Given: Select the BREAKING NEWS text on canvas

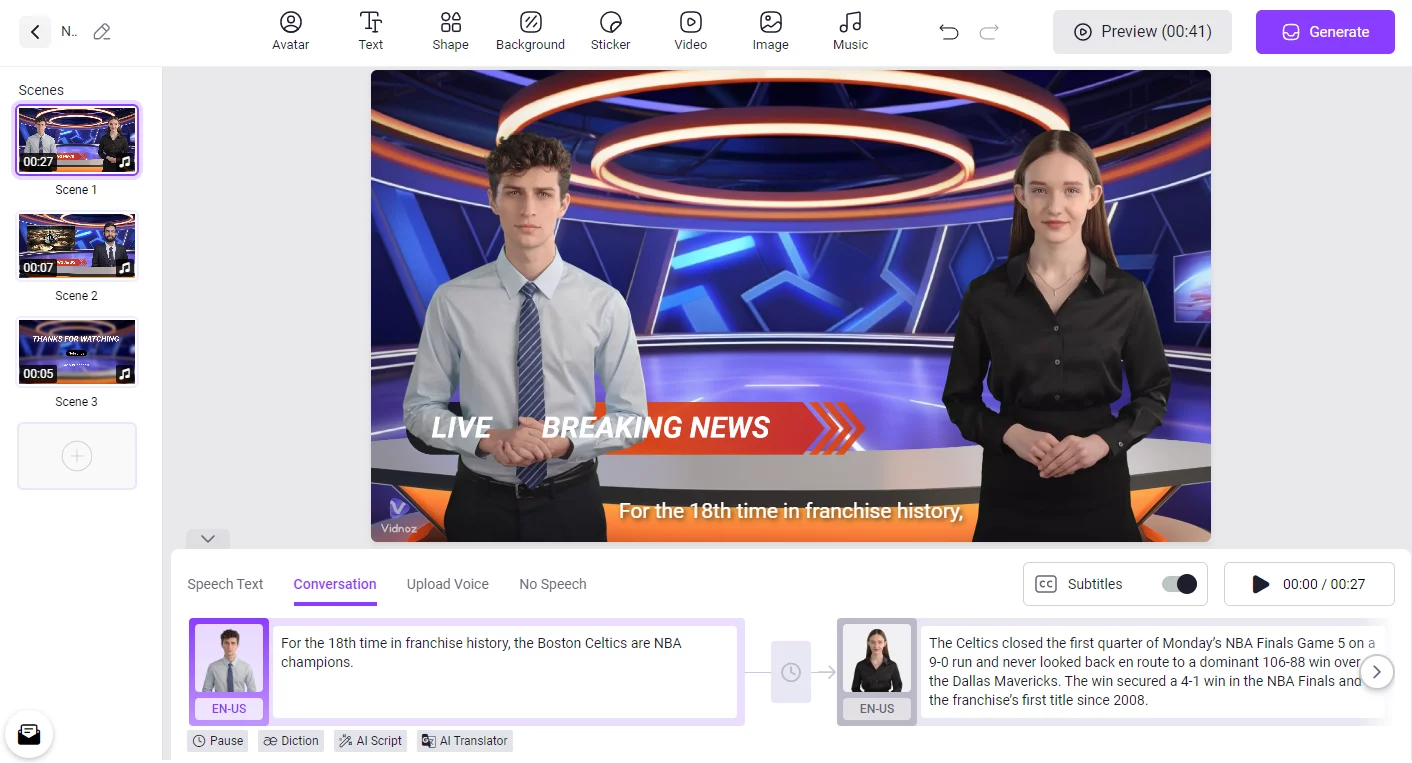Looking at the screenshot, I should [x=656, y=428].
